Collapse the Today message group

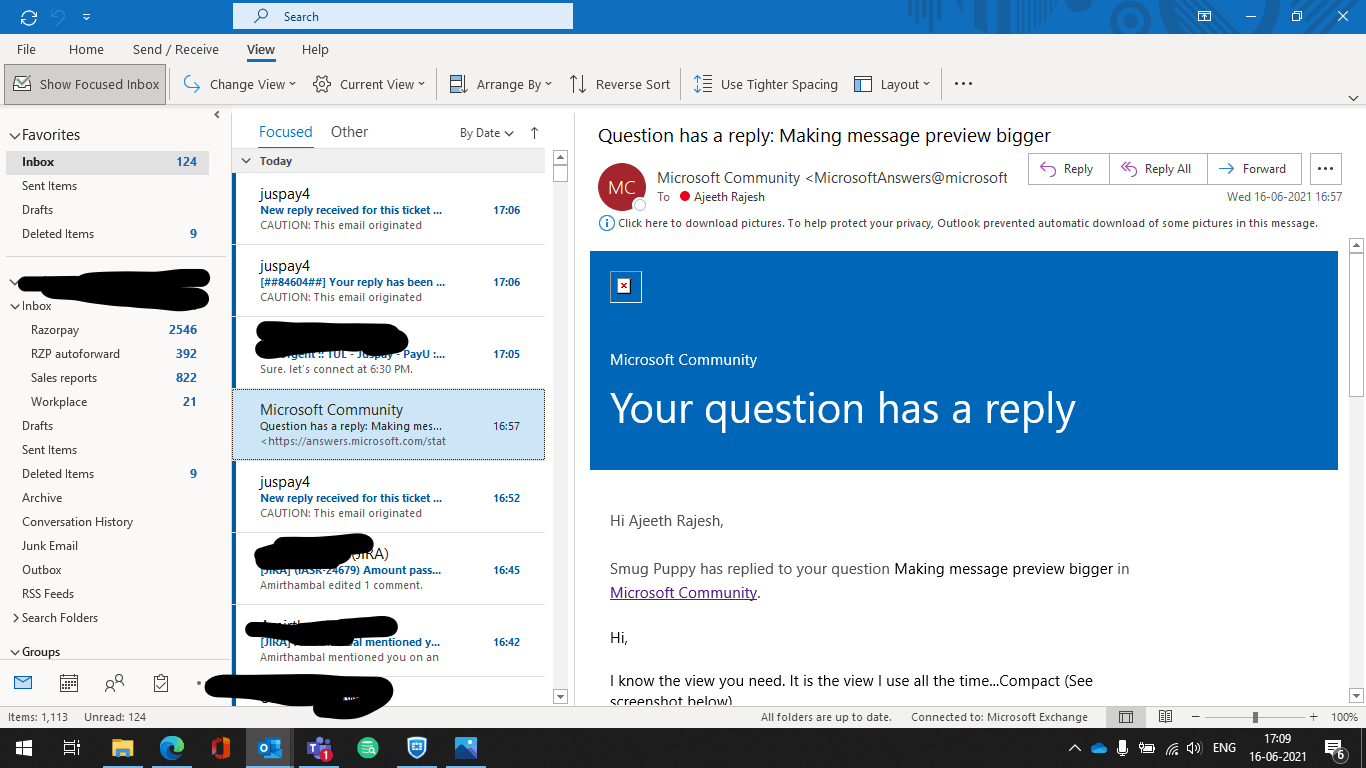247,161
